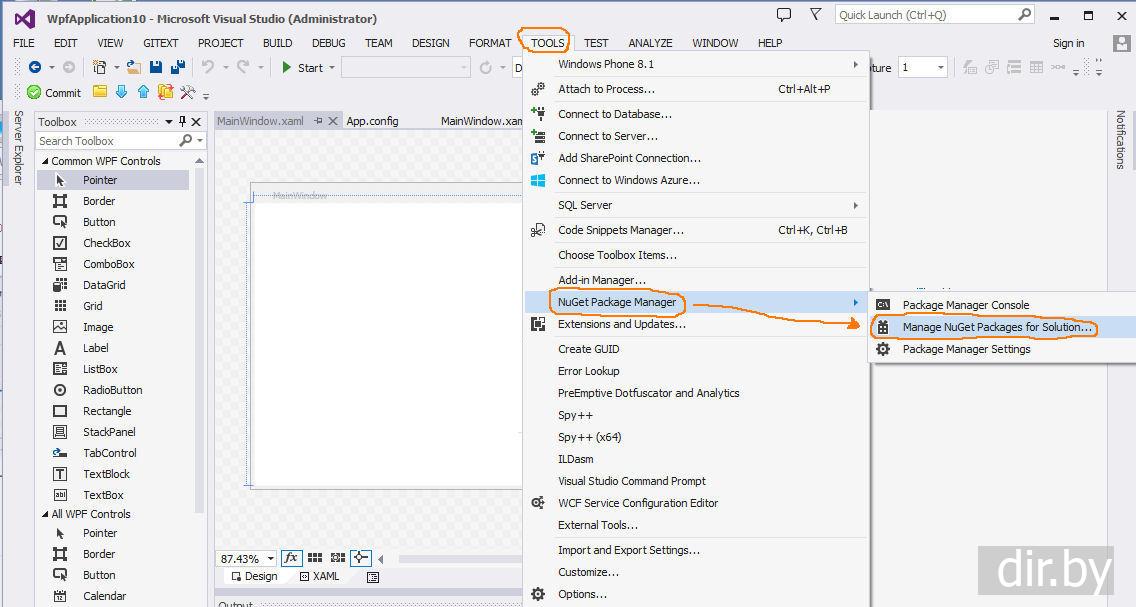Viewport: 1136px width, 607px height.
Task: Select Manage NuGet Packages for Solution
Action: pyautogui.click(x=996, y=327)
